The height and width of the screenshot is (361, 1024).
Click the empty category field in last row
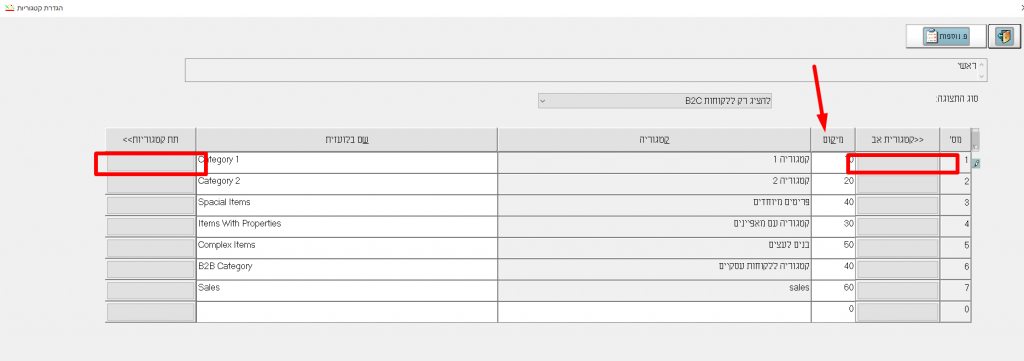pos(654,311)
